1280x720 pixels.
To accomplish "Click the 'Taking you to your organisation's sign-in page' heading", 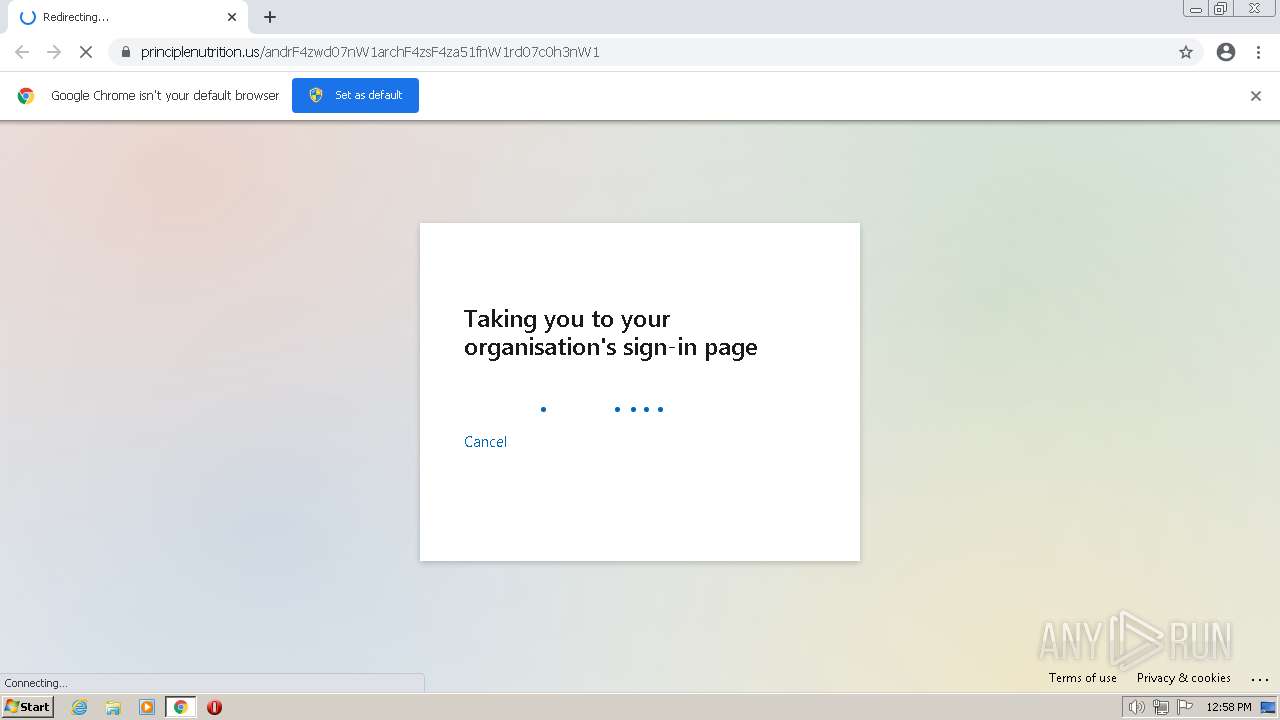I will (611, 333).
